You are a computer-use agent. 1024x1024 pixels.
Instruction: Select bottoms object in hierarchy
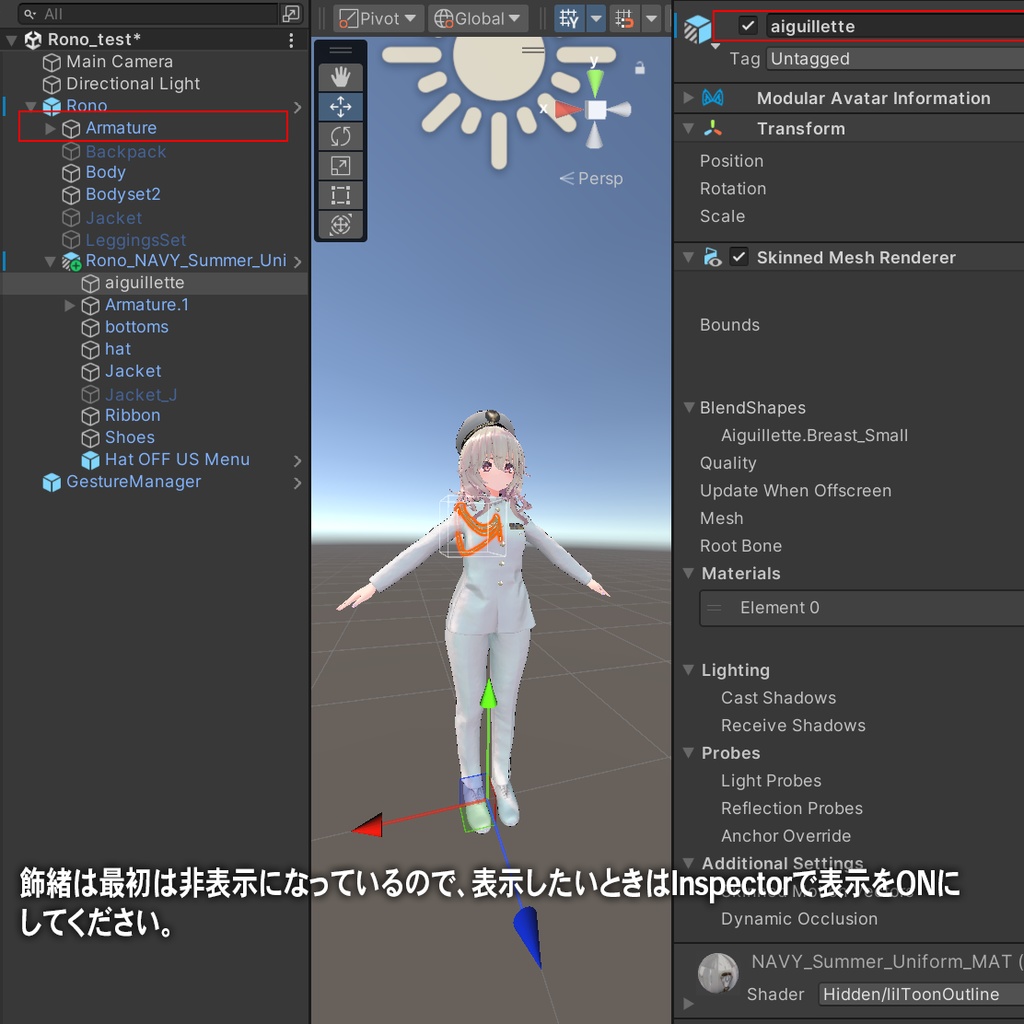(136, 327)
